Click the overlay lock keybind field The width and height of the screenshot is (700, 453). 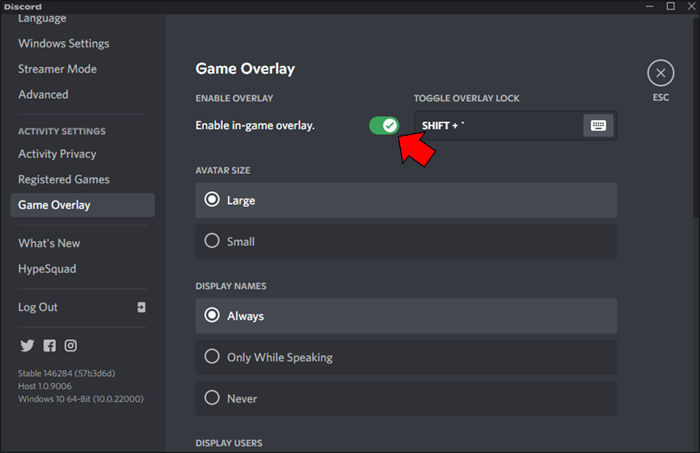(497, 125)
